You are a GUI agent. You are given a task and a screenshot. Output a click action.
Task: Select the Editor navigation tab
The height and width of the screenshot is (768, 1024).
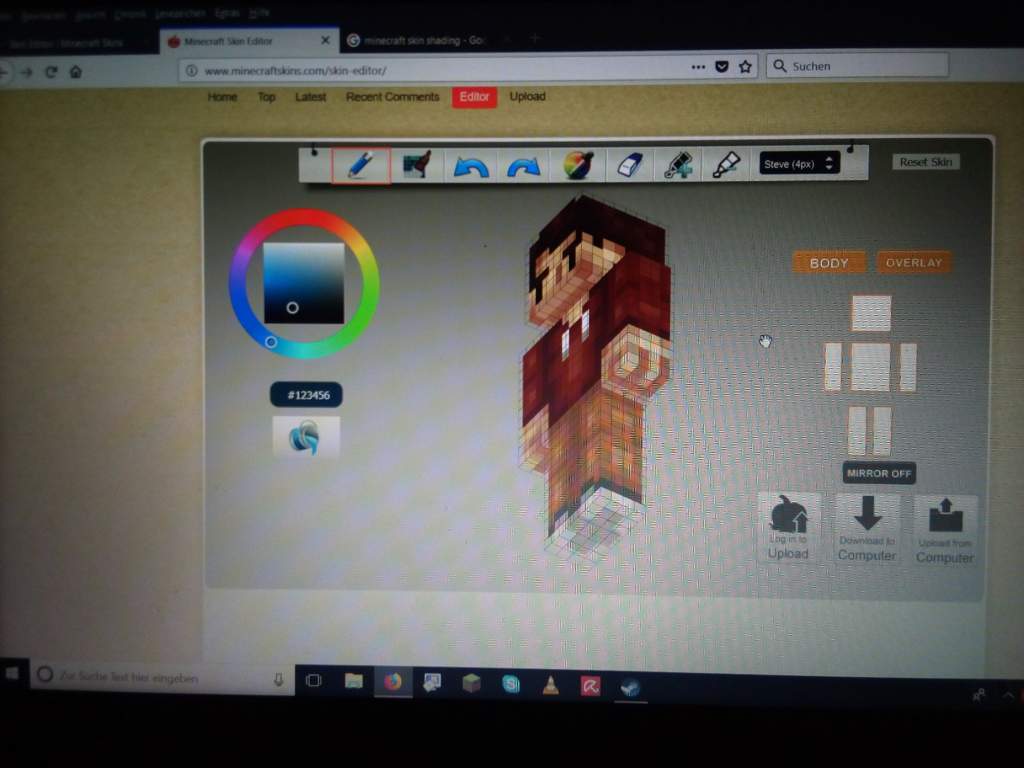pyautogui.click(x=474, y=97)
